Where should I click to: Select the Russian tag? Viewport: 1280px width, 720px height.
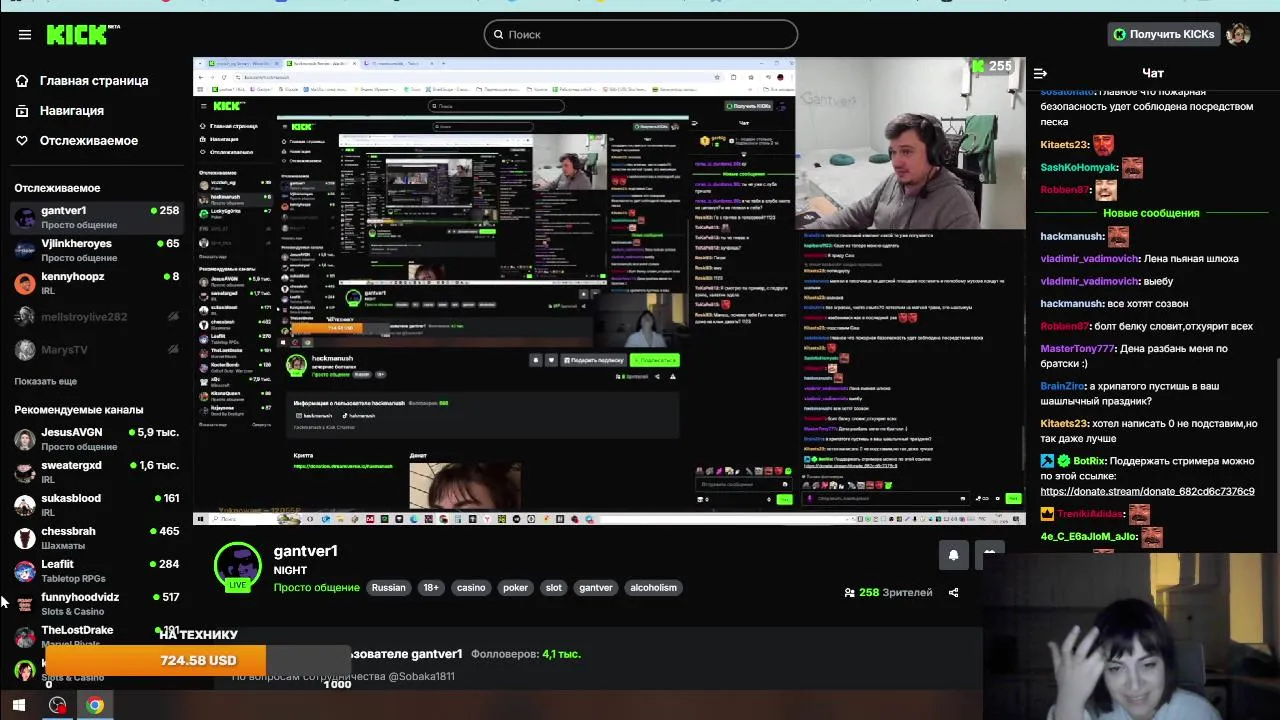[x=389, y=588]
